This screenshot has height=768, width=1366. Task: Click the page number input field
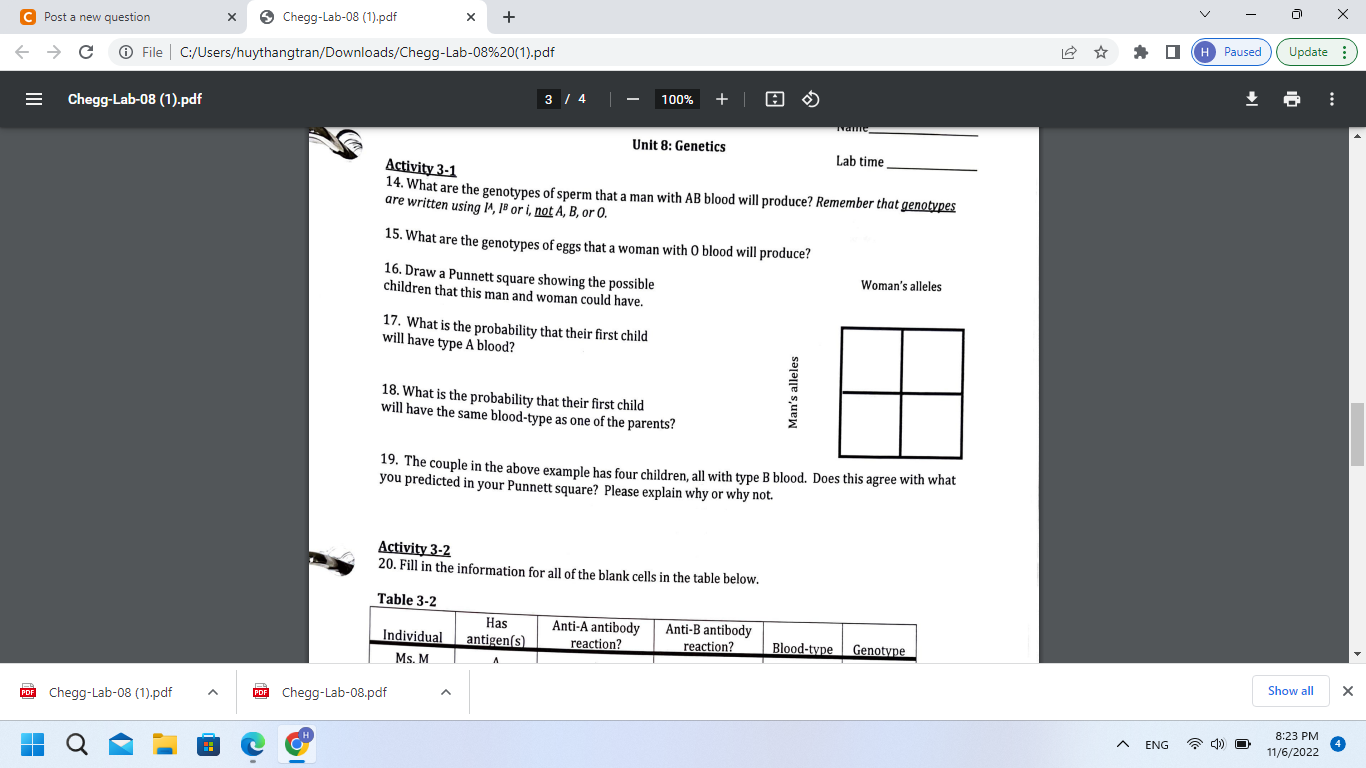click(548, 99)
